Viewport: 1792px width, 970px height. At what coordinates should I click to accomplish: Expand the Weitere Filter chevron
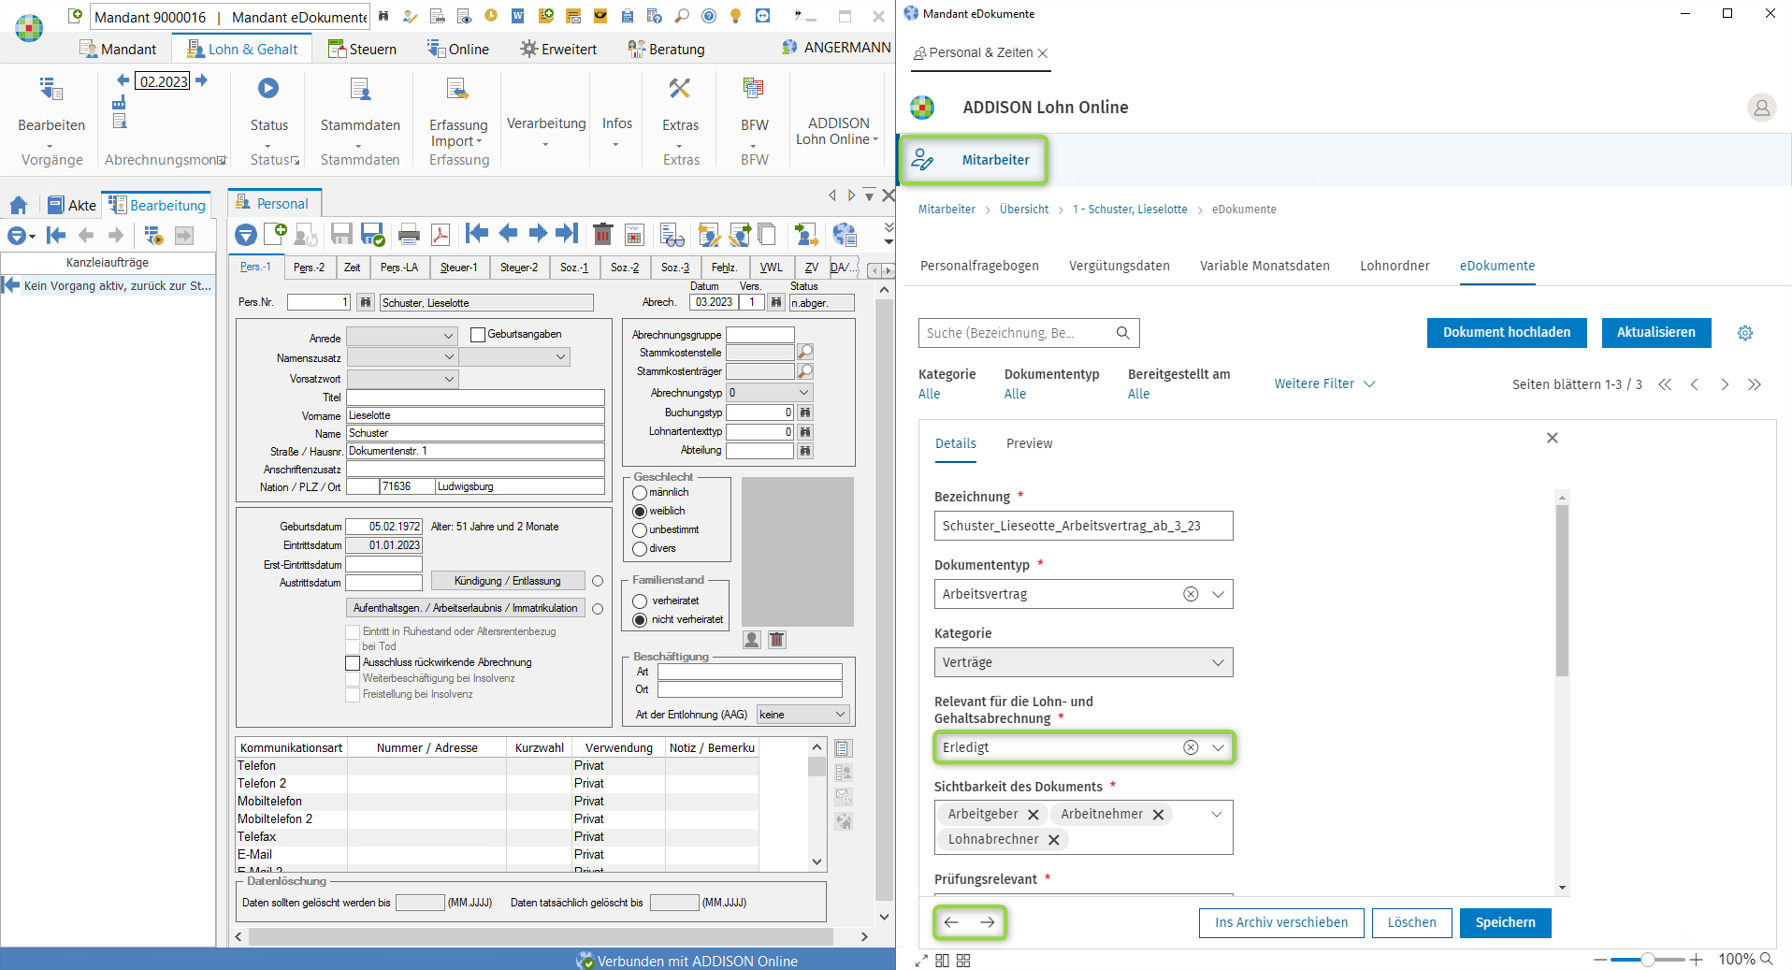coord(1369,384)
